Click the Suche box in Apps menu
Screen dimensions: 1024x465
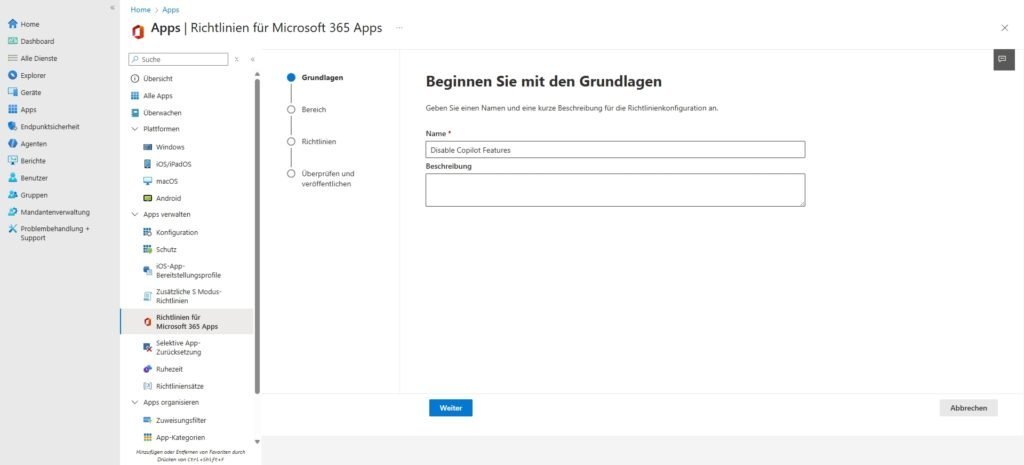coord(184,59)
